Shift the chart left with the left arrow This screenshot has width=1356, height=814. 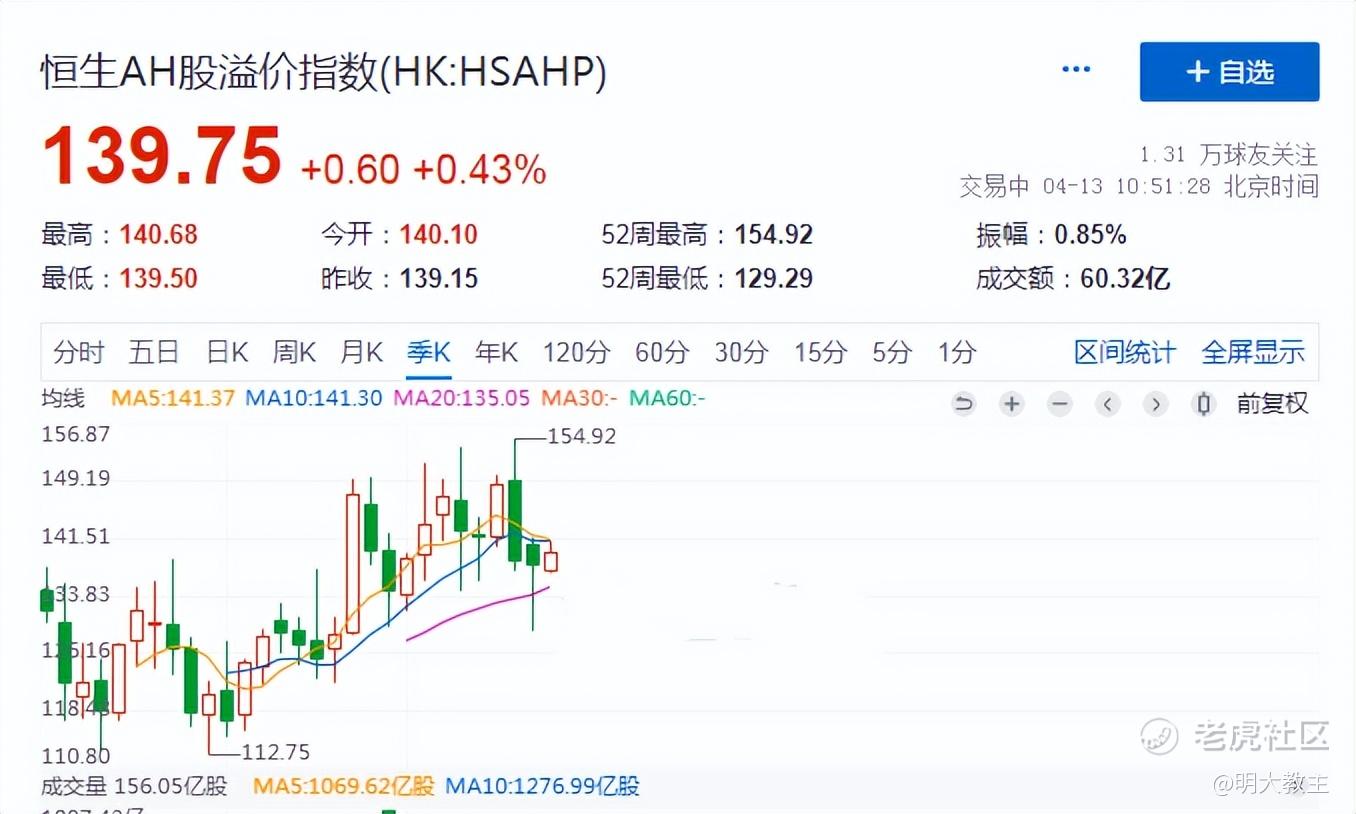1107,404
